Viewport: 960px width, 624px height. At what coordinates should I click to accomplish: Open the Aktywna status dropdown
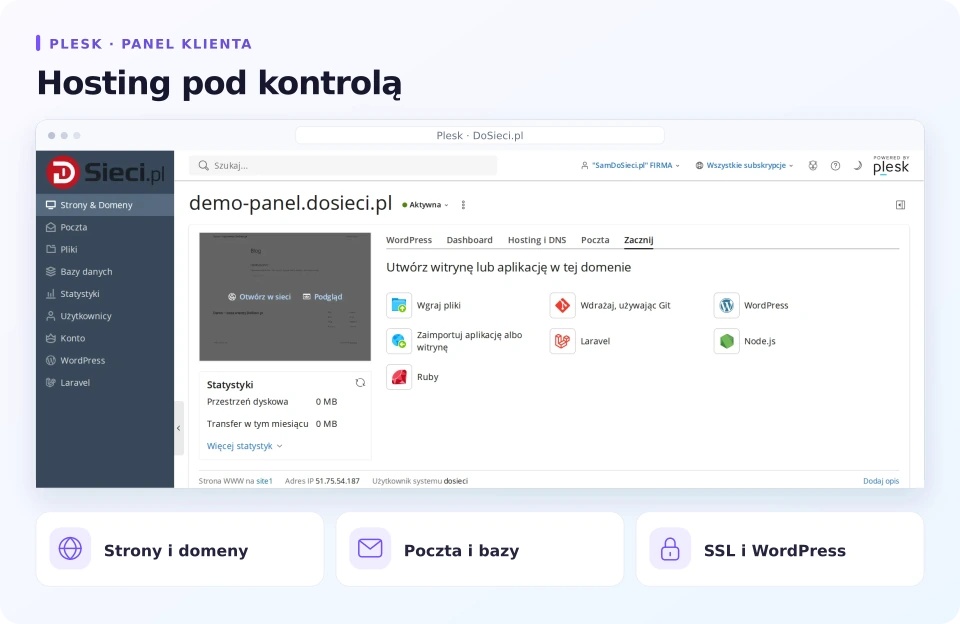(x=426, y=205)
